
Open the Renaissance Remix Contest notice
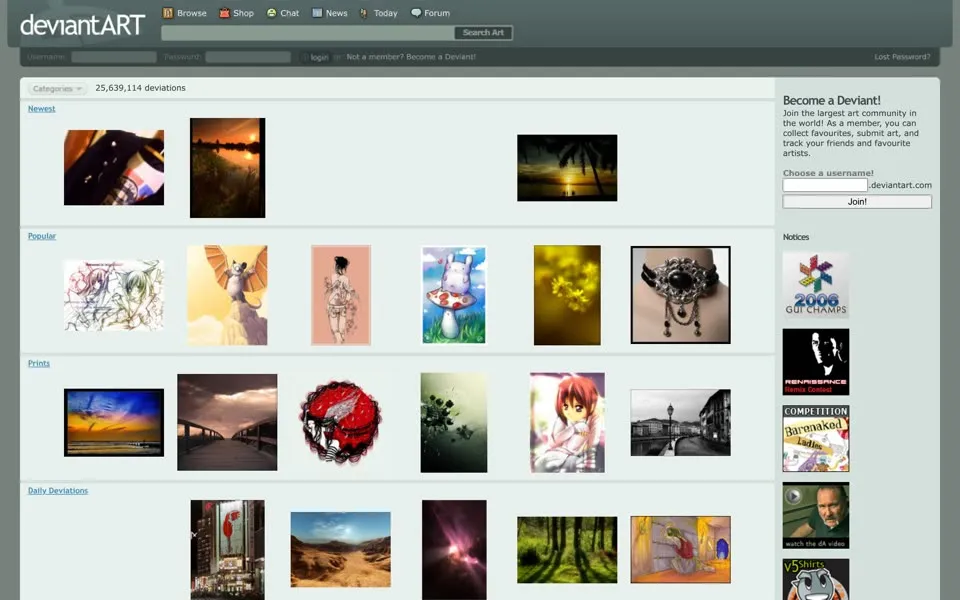click(x=816, y=362)
